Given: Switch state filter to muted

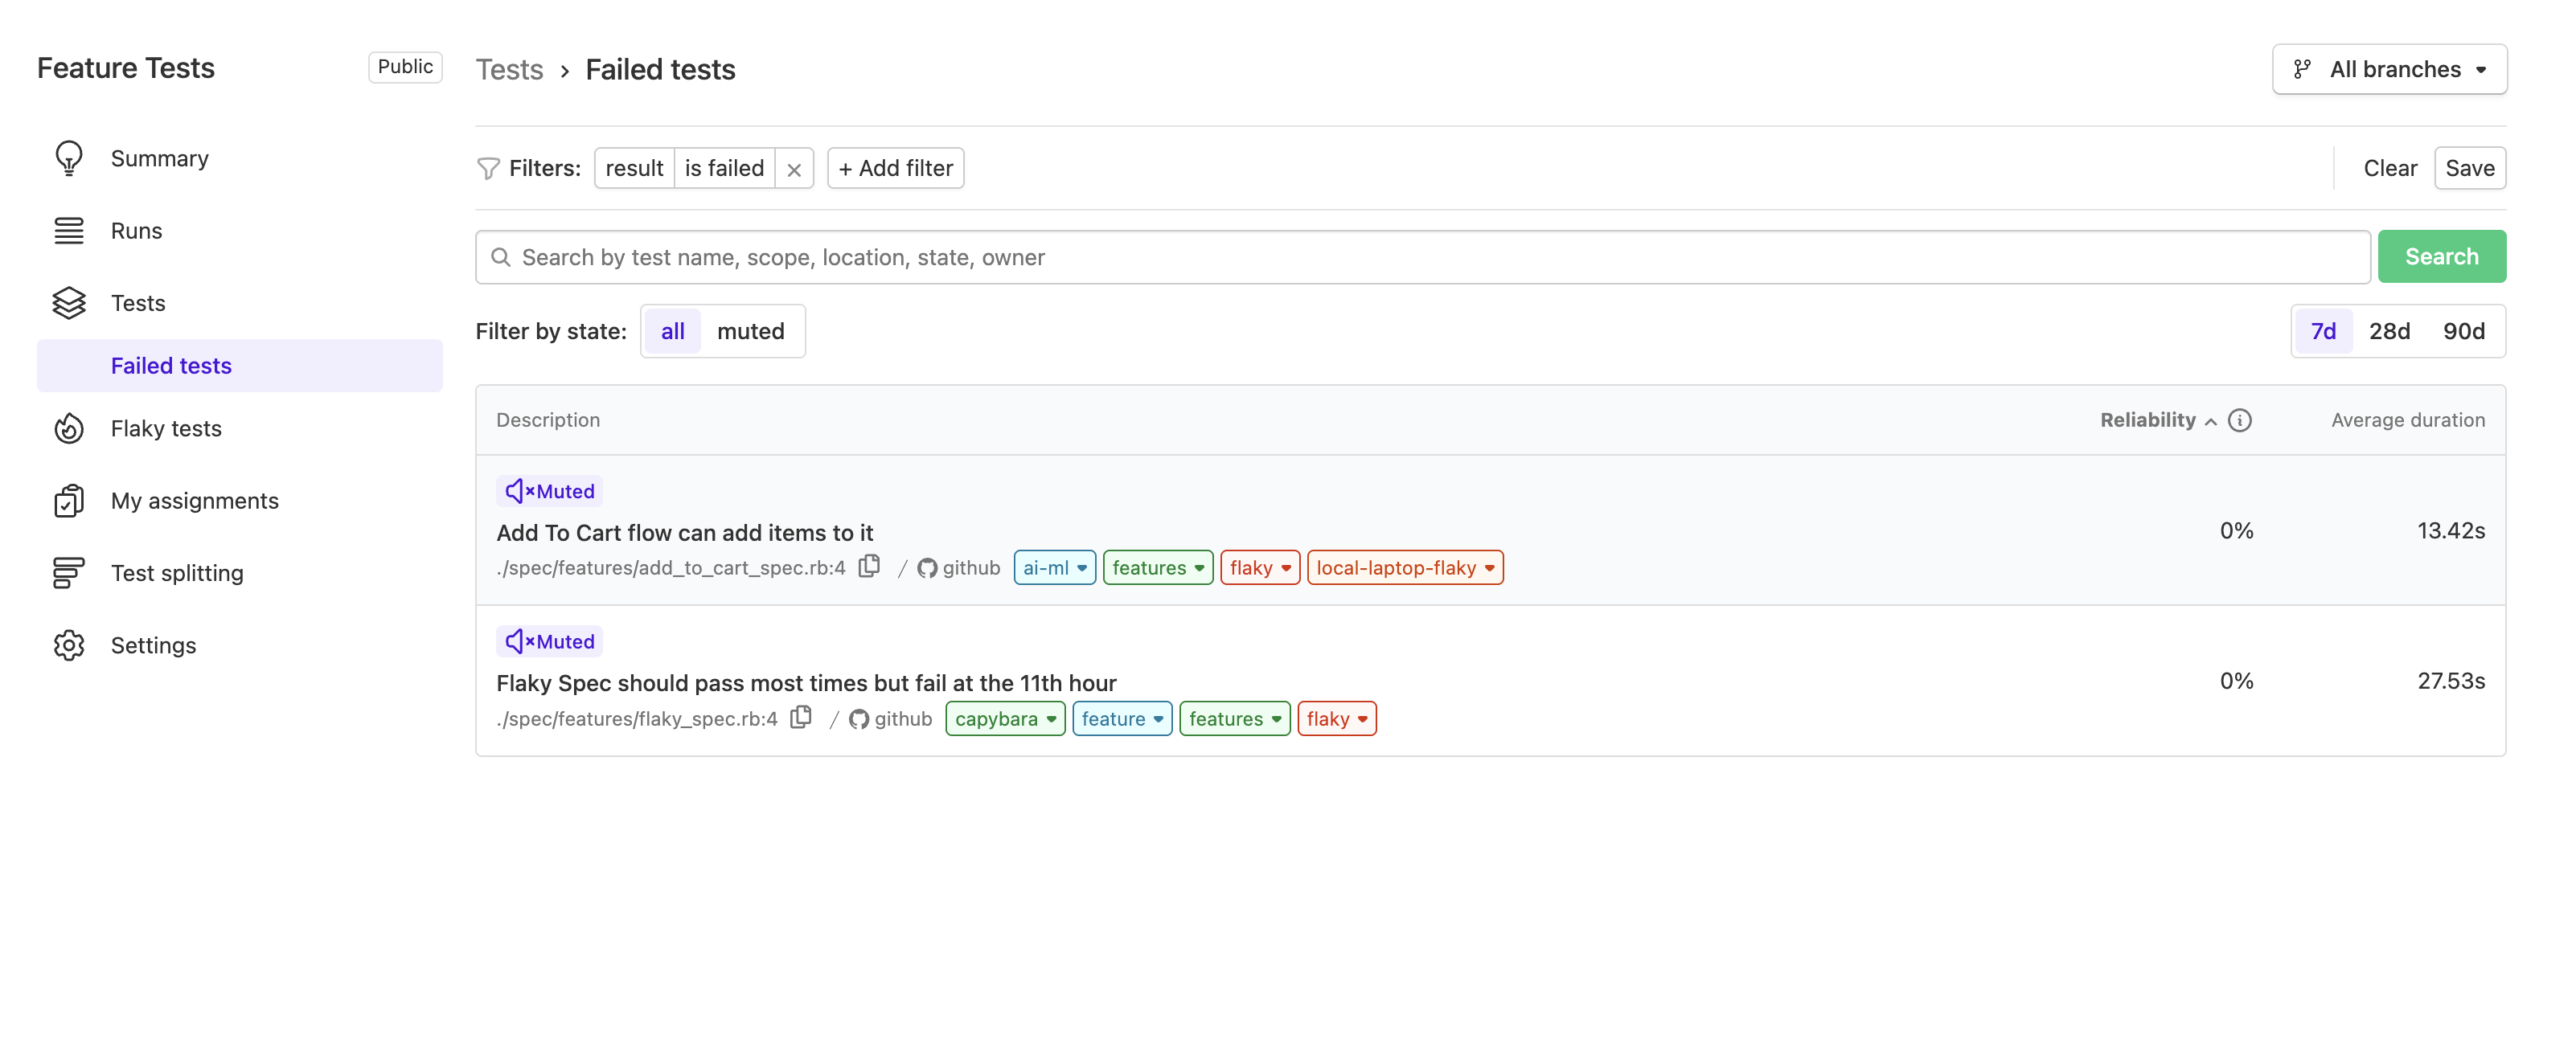Looking at the screenshot, I should click(x=752, y=331).
